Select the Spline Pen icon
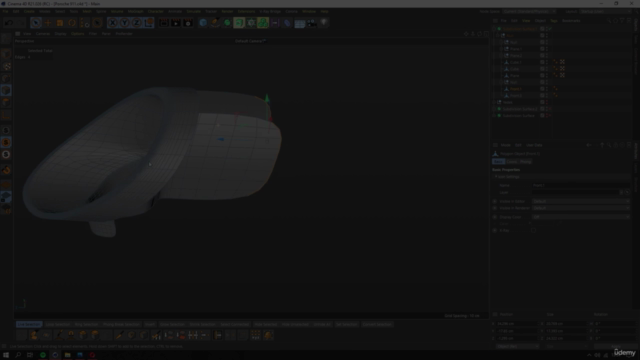The height and width of the screenshot is (360, 640). 215,23
